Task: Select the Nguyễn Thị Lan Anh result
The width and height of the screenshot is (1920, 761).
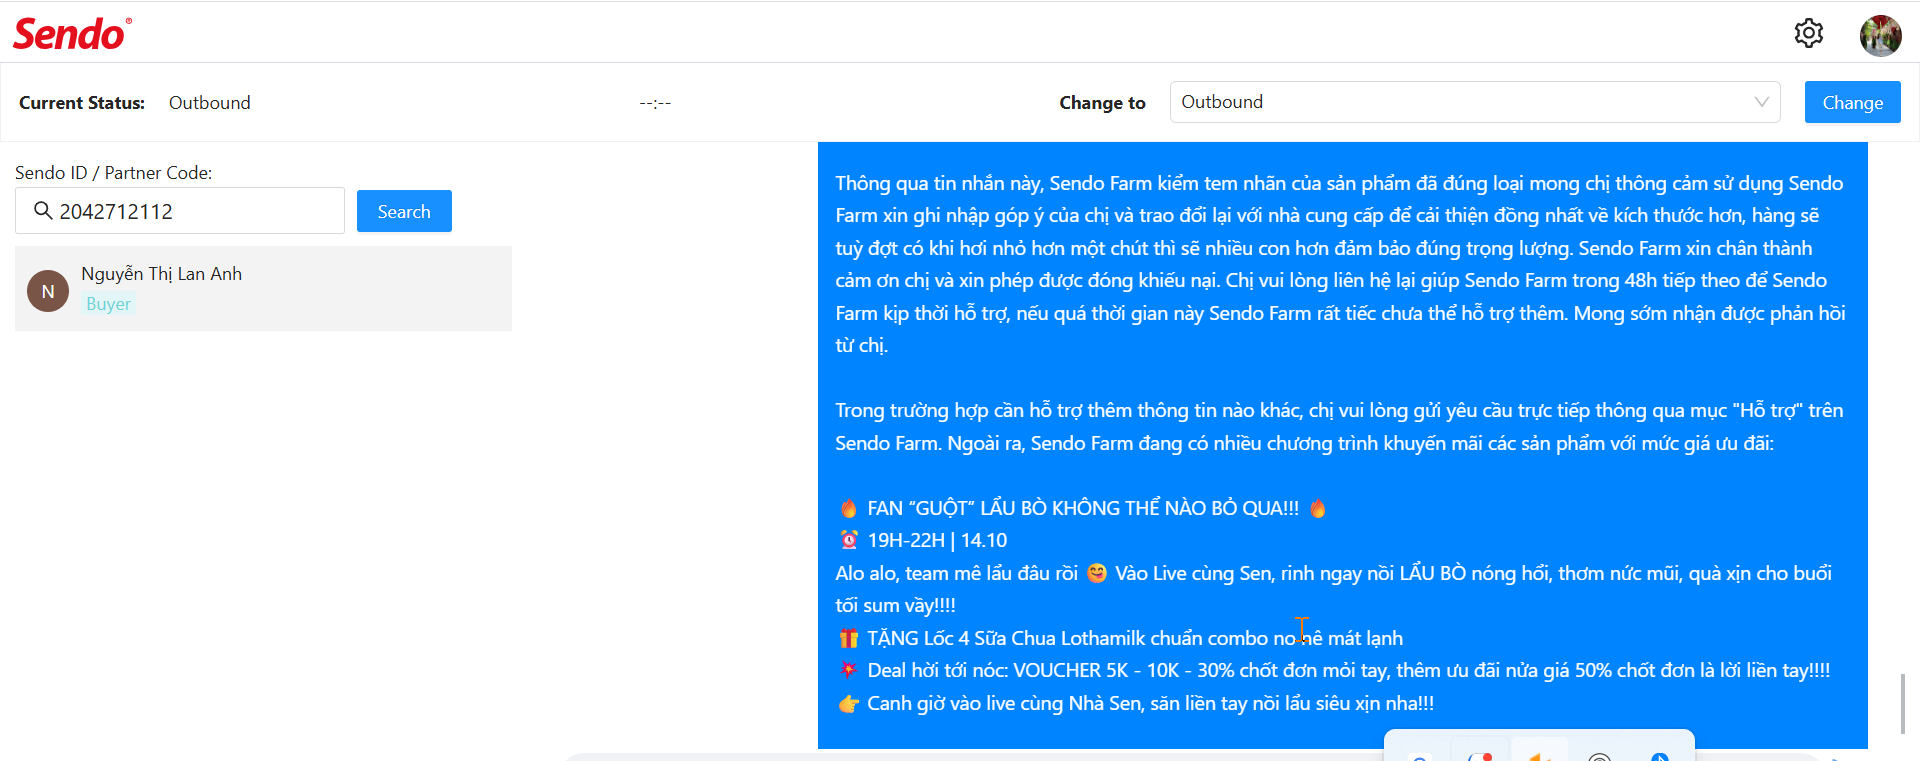Action: [263, 288]
